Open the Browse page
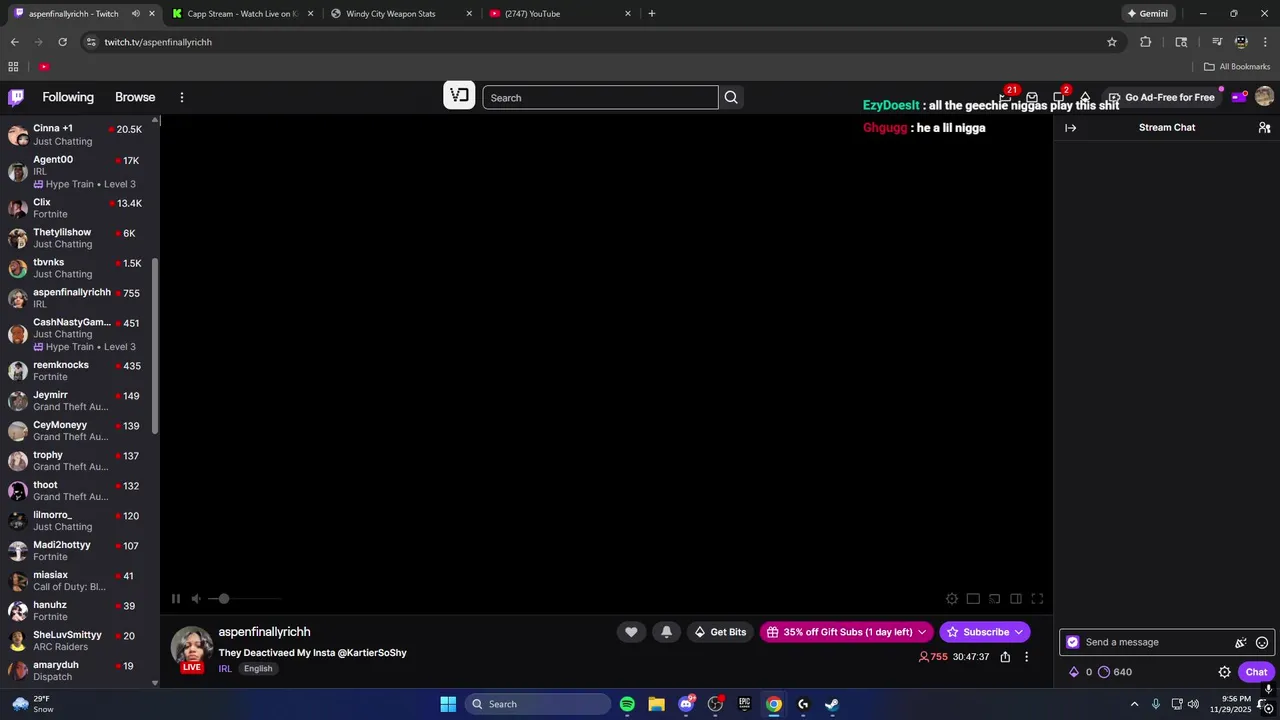The width and height of the screenshot is (1280, 720). (135, 97)
